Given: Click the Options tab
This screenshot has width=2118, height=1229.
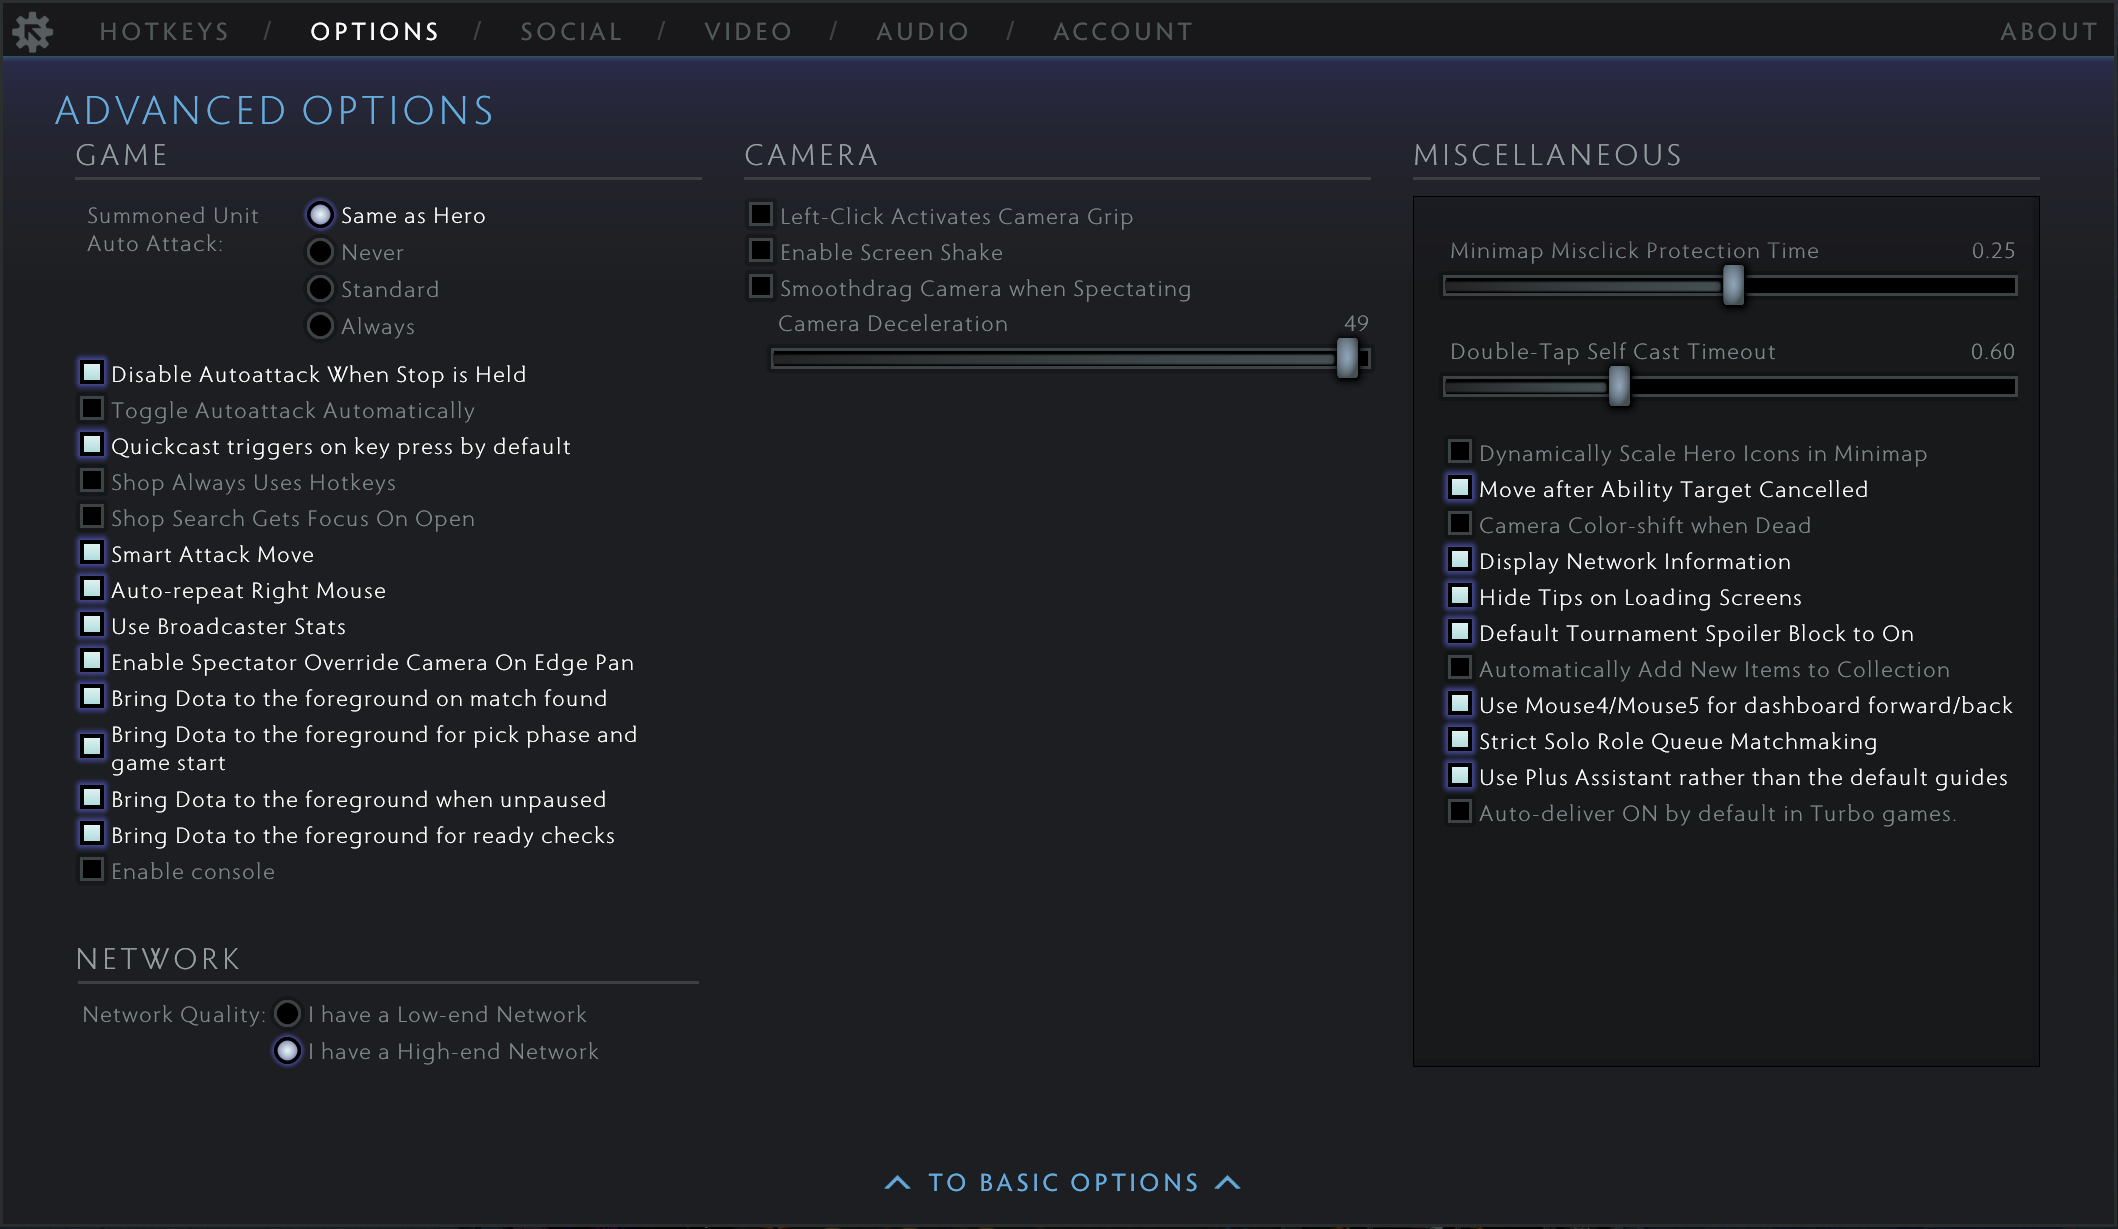Looking at the screenshot, I should pos(375,32).
